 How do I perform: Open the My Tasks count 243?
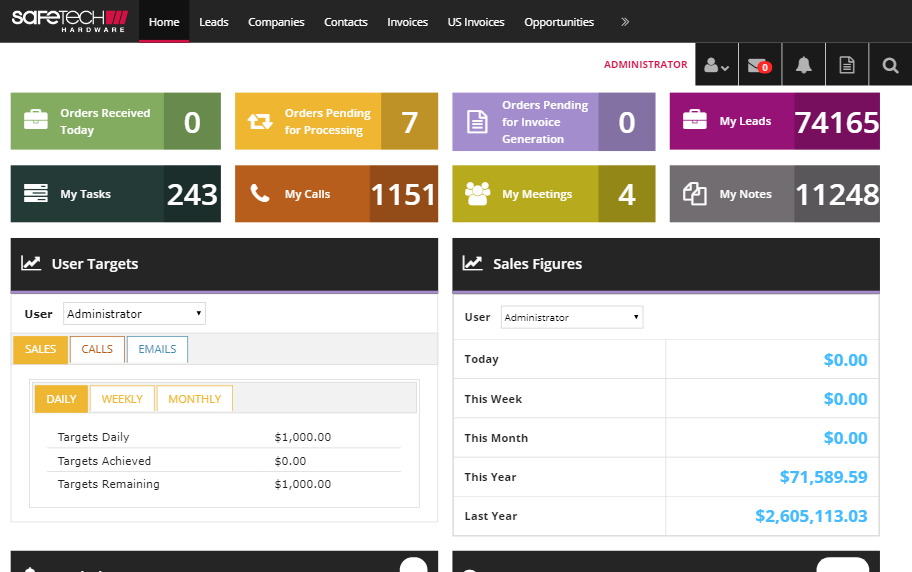[193, 194]
